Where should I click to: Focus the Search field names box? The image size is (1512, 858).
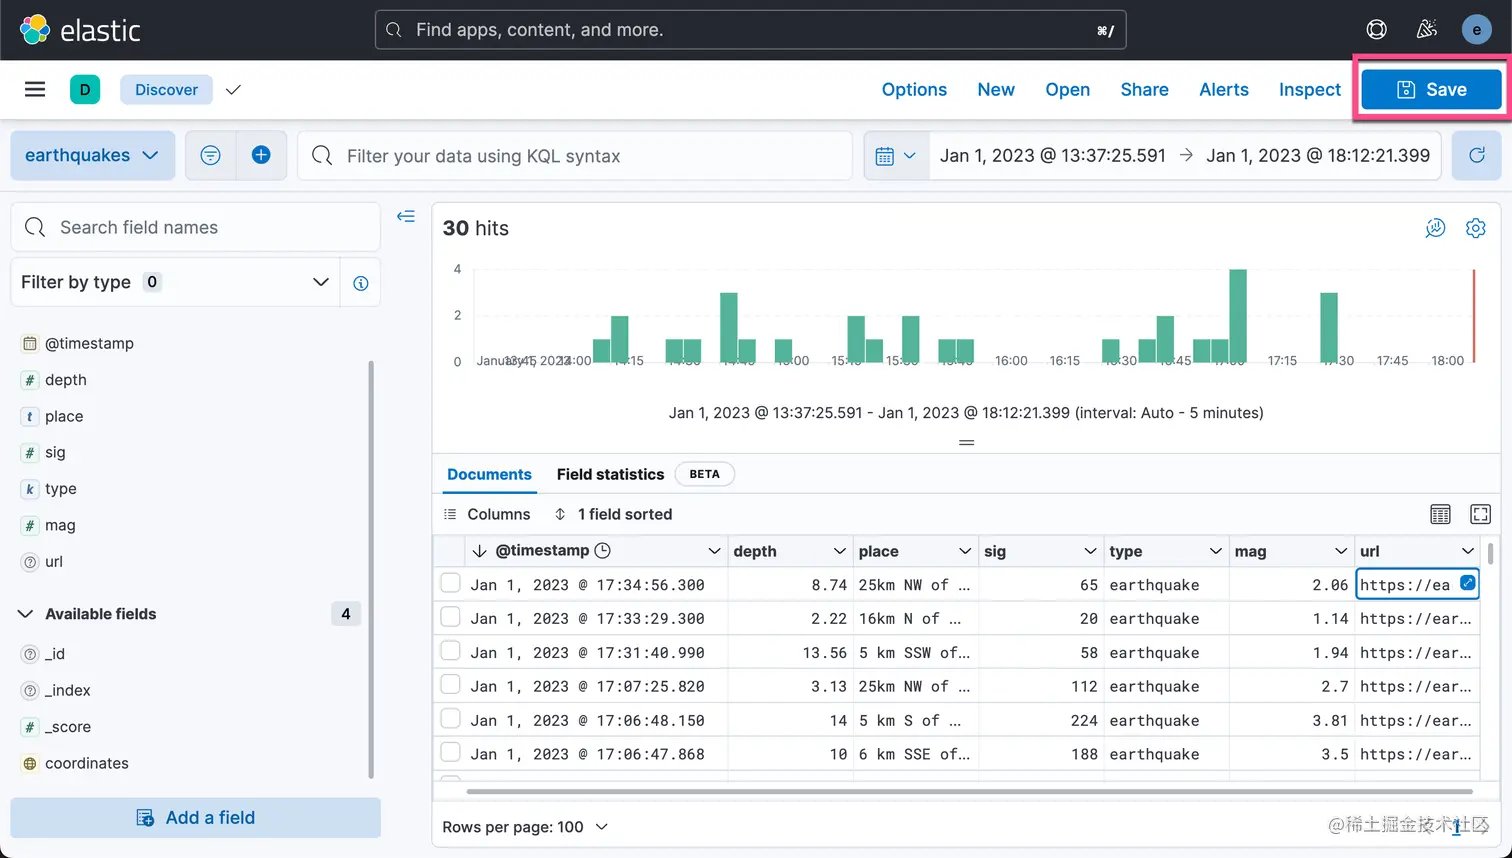pos(196,227)
